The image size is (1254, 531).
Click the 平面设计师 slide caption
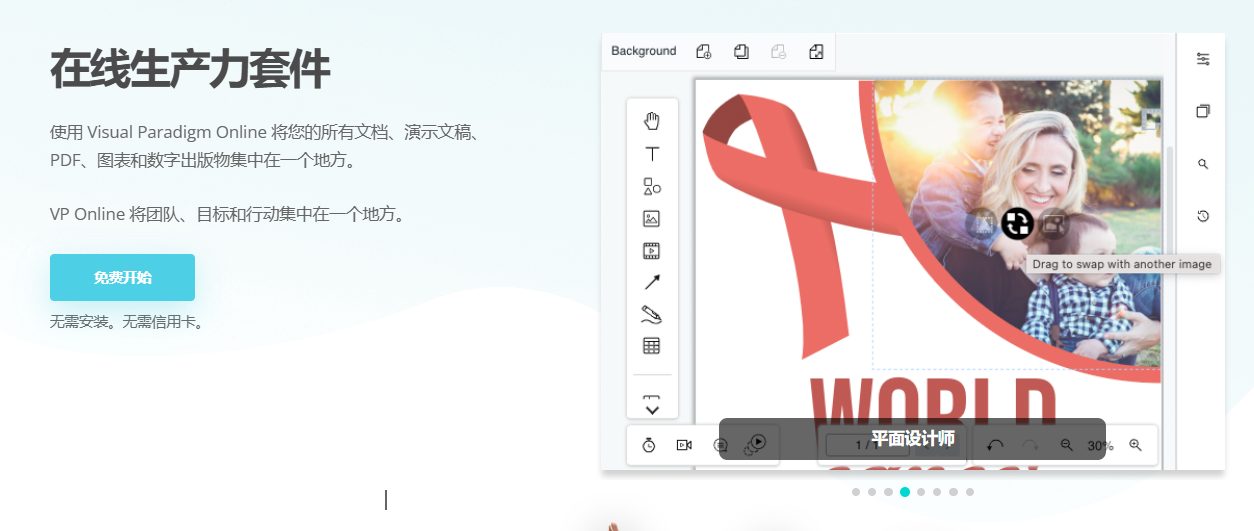click(x=912, y=439)
